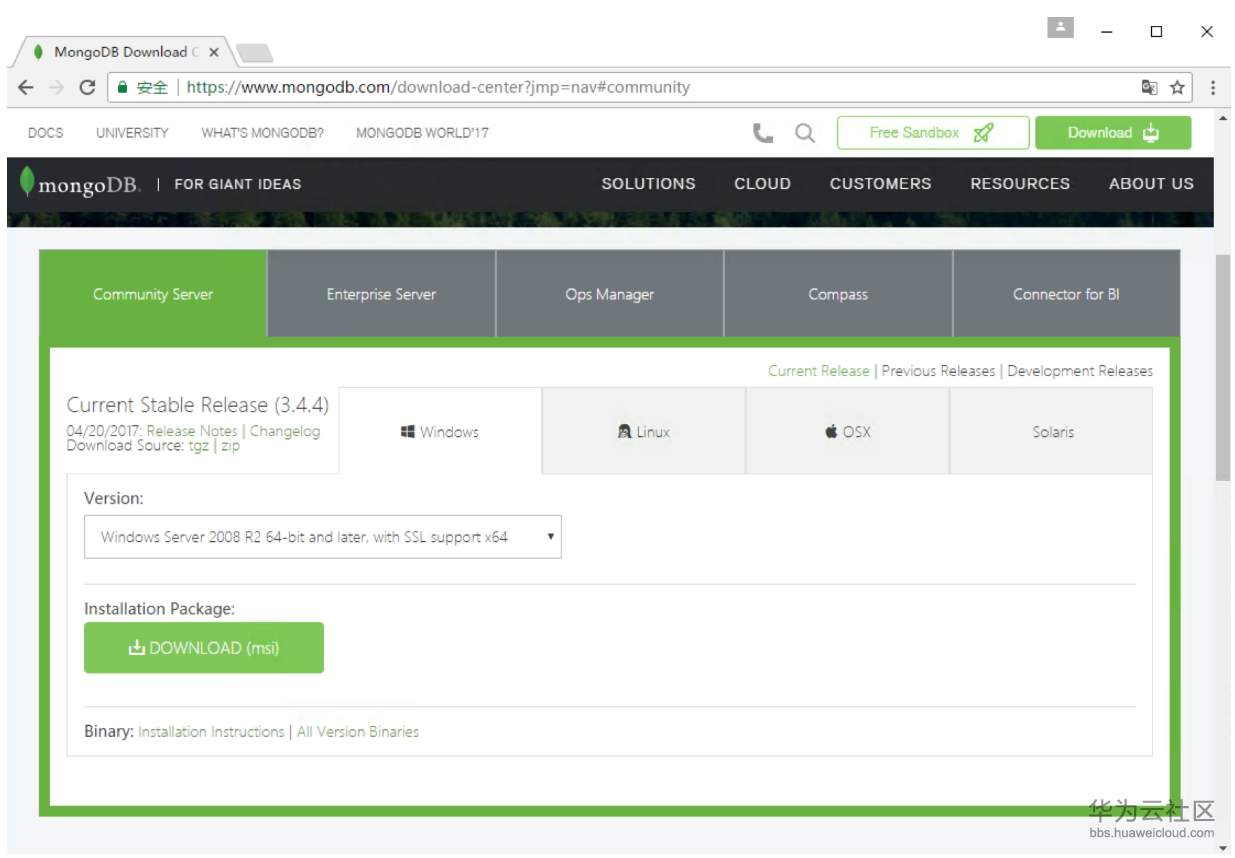Click Previous Releases link
Screen dimensions: 1235x858
tap(938, 371)
